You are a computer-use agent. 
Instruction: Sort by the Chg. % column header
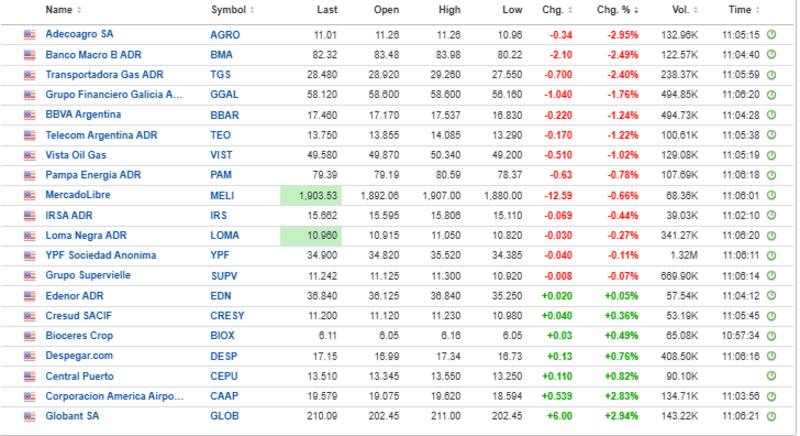click(619, 10)
